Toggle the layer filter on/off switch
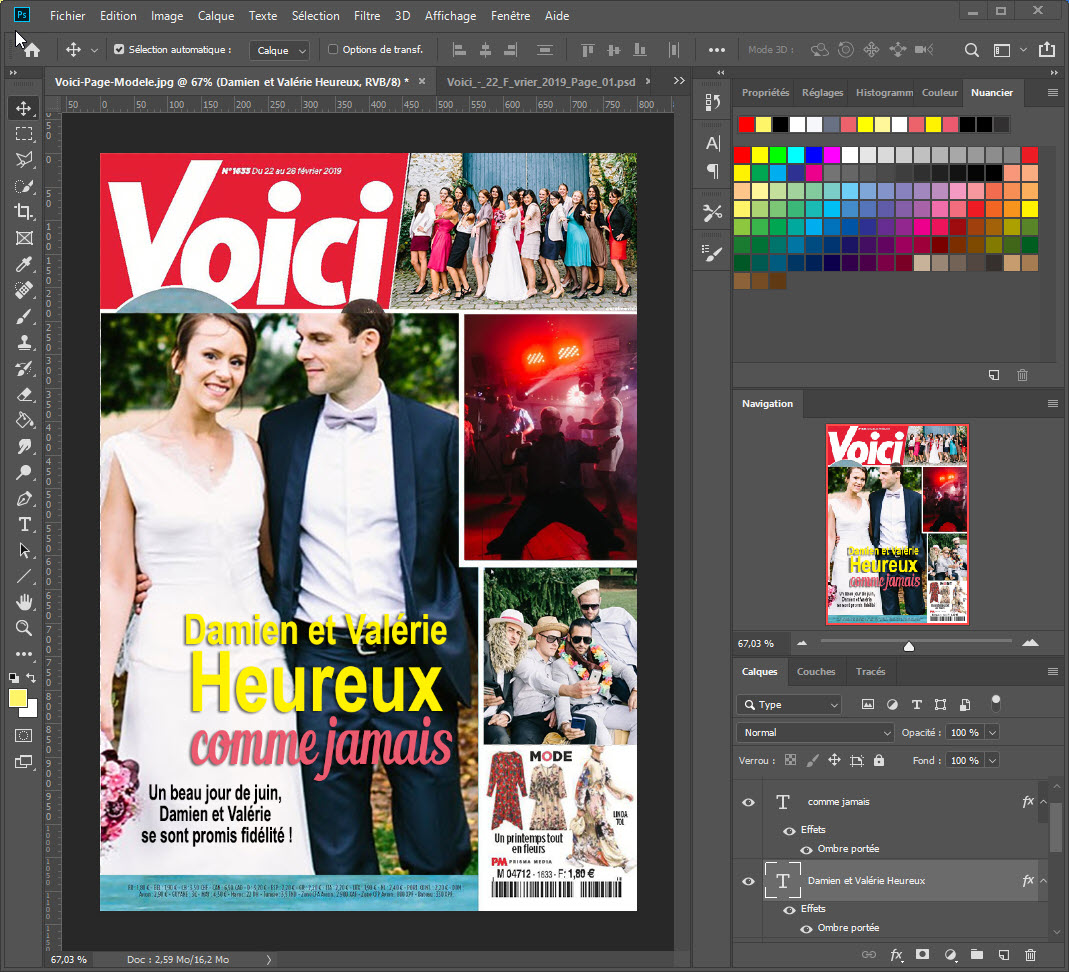 tap(996, 702)
